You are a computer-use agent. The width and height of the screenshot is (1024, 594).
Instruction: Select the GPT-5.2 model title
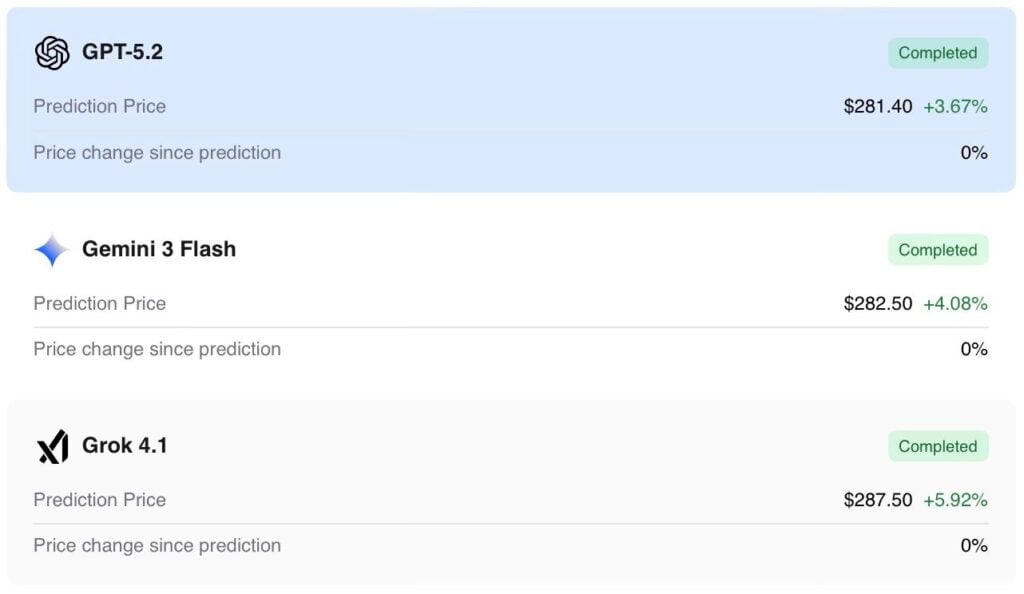coord(122,53)
